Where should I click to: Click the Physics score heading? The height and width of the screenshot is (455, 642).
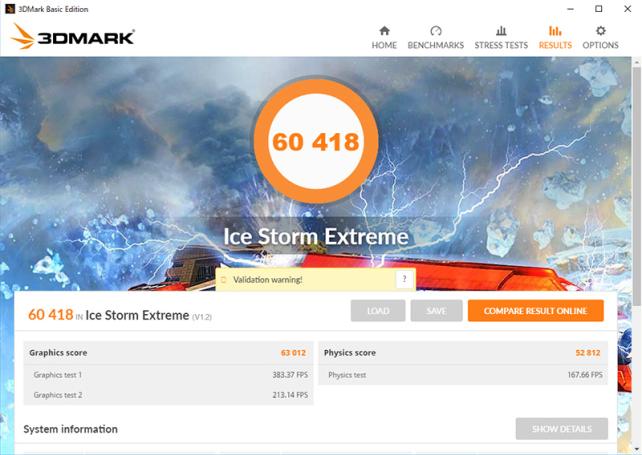350,353
